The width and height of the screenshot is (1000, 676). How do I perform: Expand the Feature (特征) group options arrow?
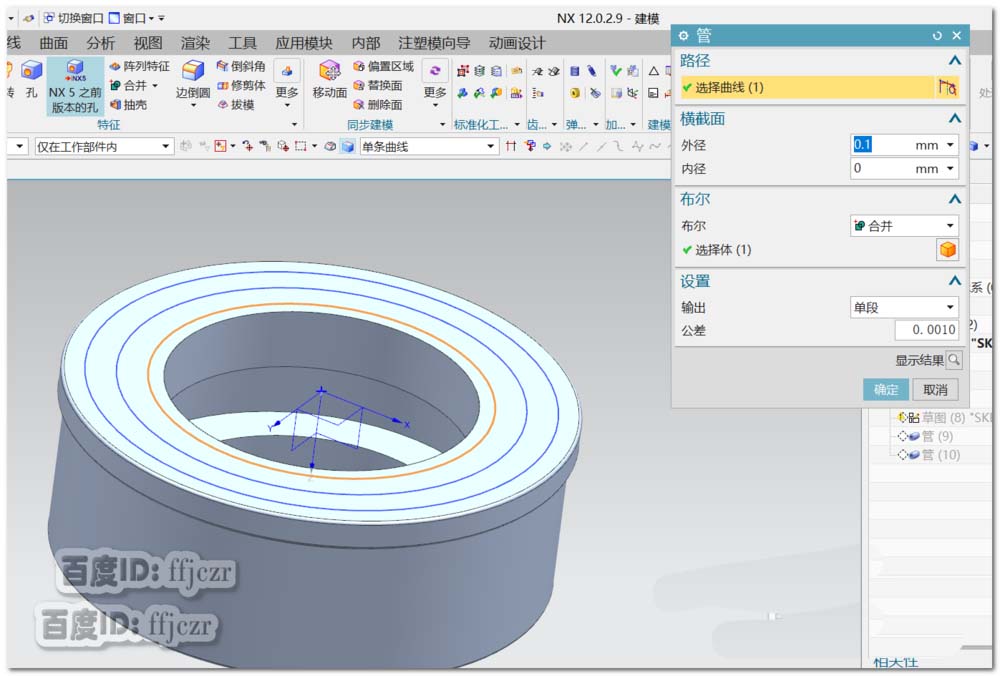click(x=295, y=124)
